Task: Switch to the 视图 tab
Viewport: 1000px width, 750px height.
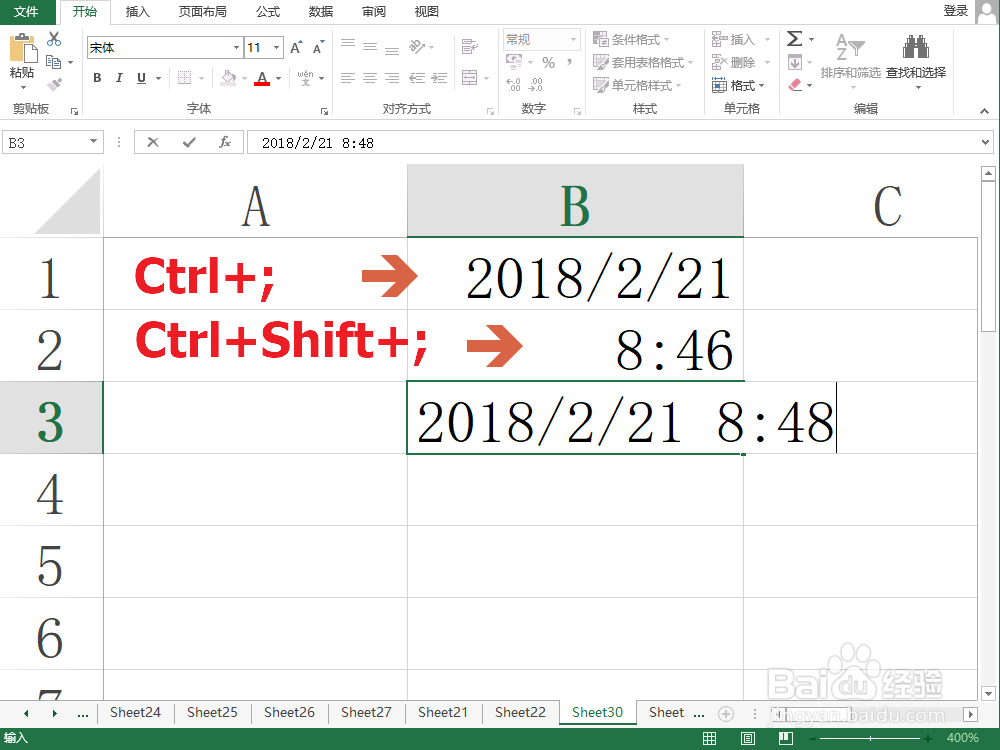Action: pyautogui.click(x=427, y=11)
